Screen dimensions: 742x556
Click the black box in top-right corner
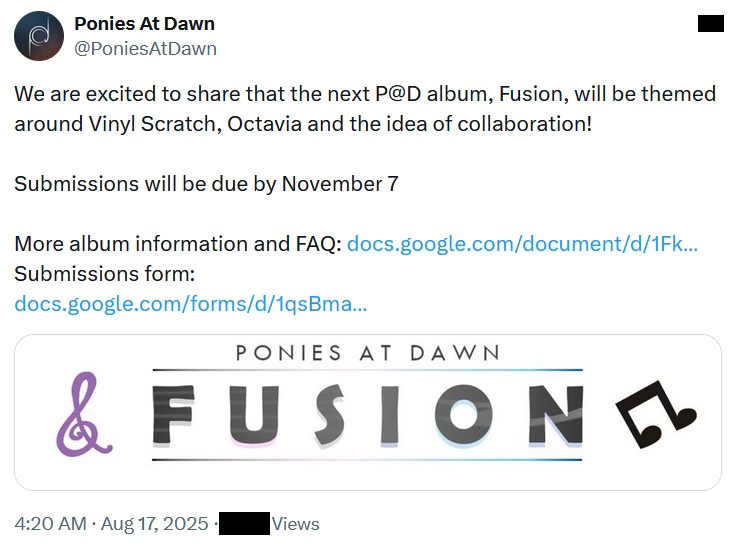[x=710, y=23]
